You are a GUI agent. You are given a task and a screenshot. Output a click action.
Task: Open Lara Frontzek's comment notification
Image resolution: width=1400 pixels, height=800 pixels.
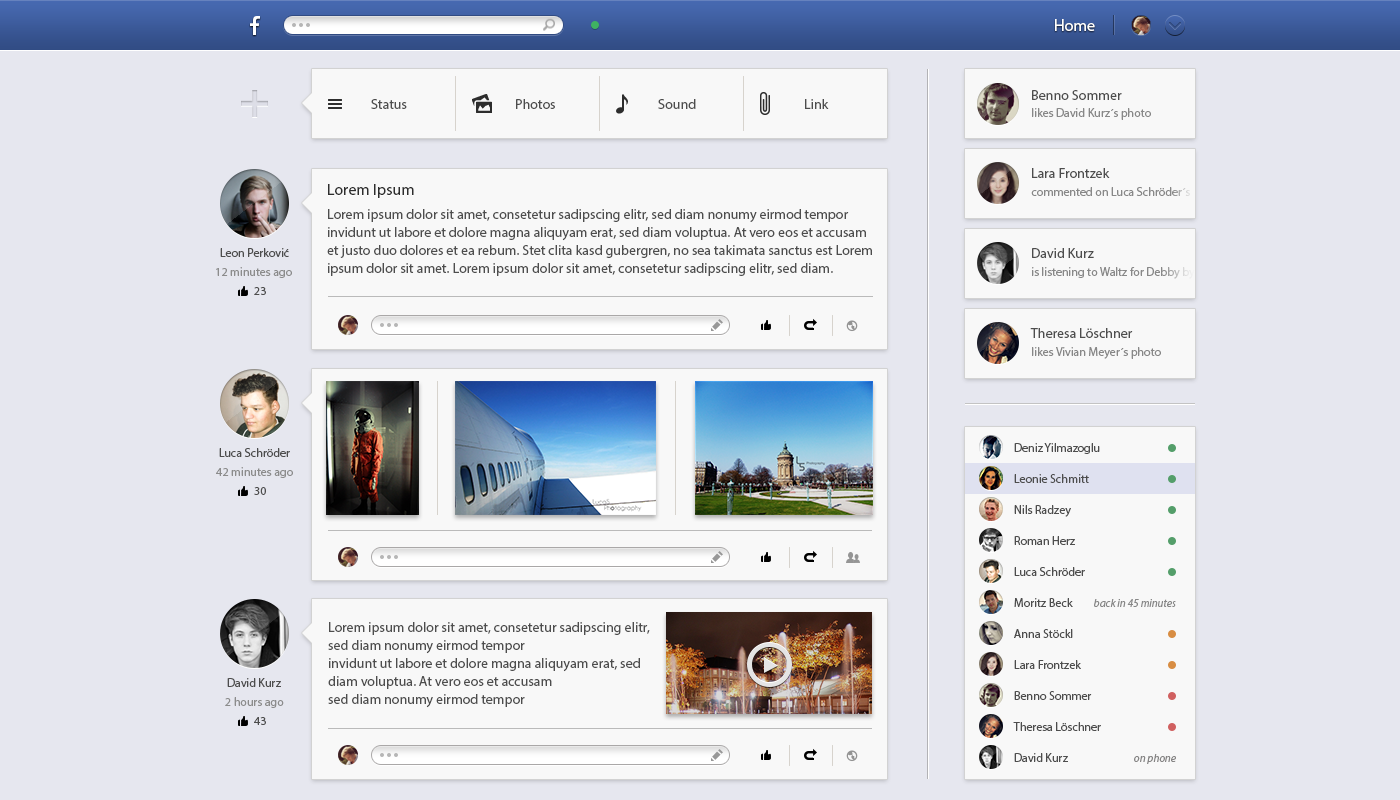(x=1079, y=184)
